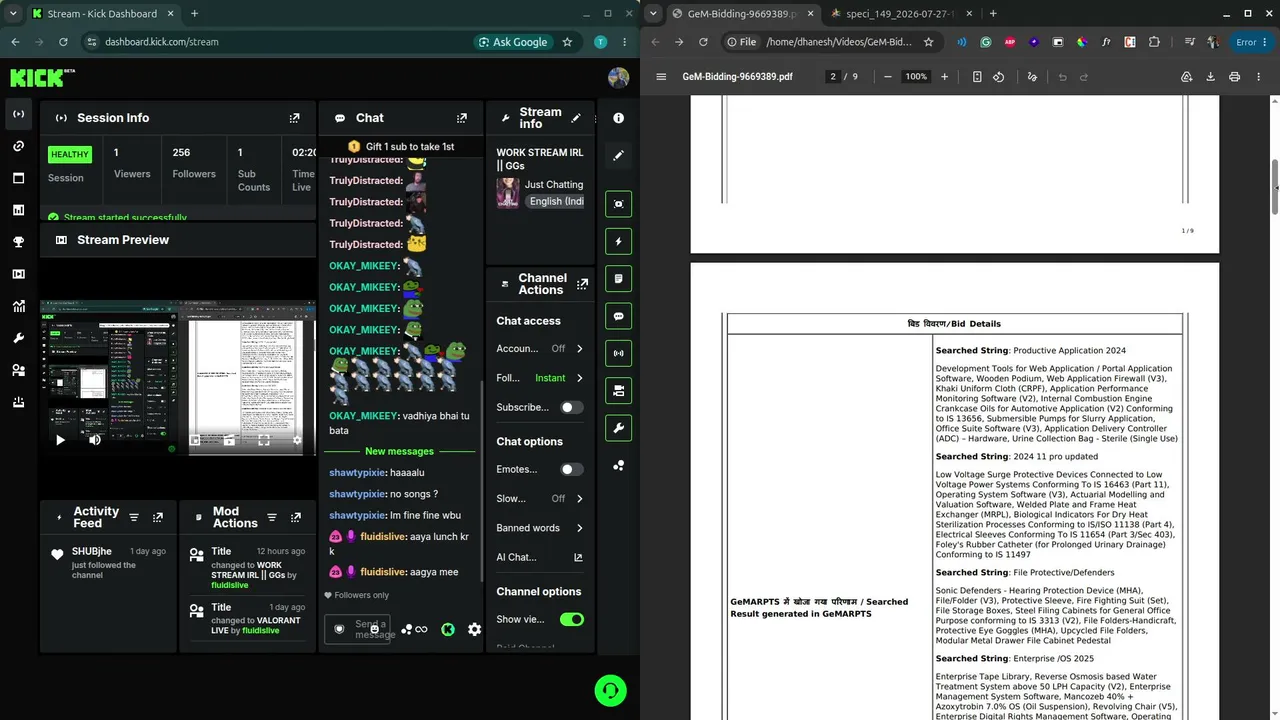Image resolution: width=1280 pixels, height=720 pixels.
Task: Print the PDF document
Action: [1234, 77]
